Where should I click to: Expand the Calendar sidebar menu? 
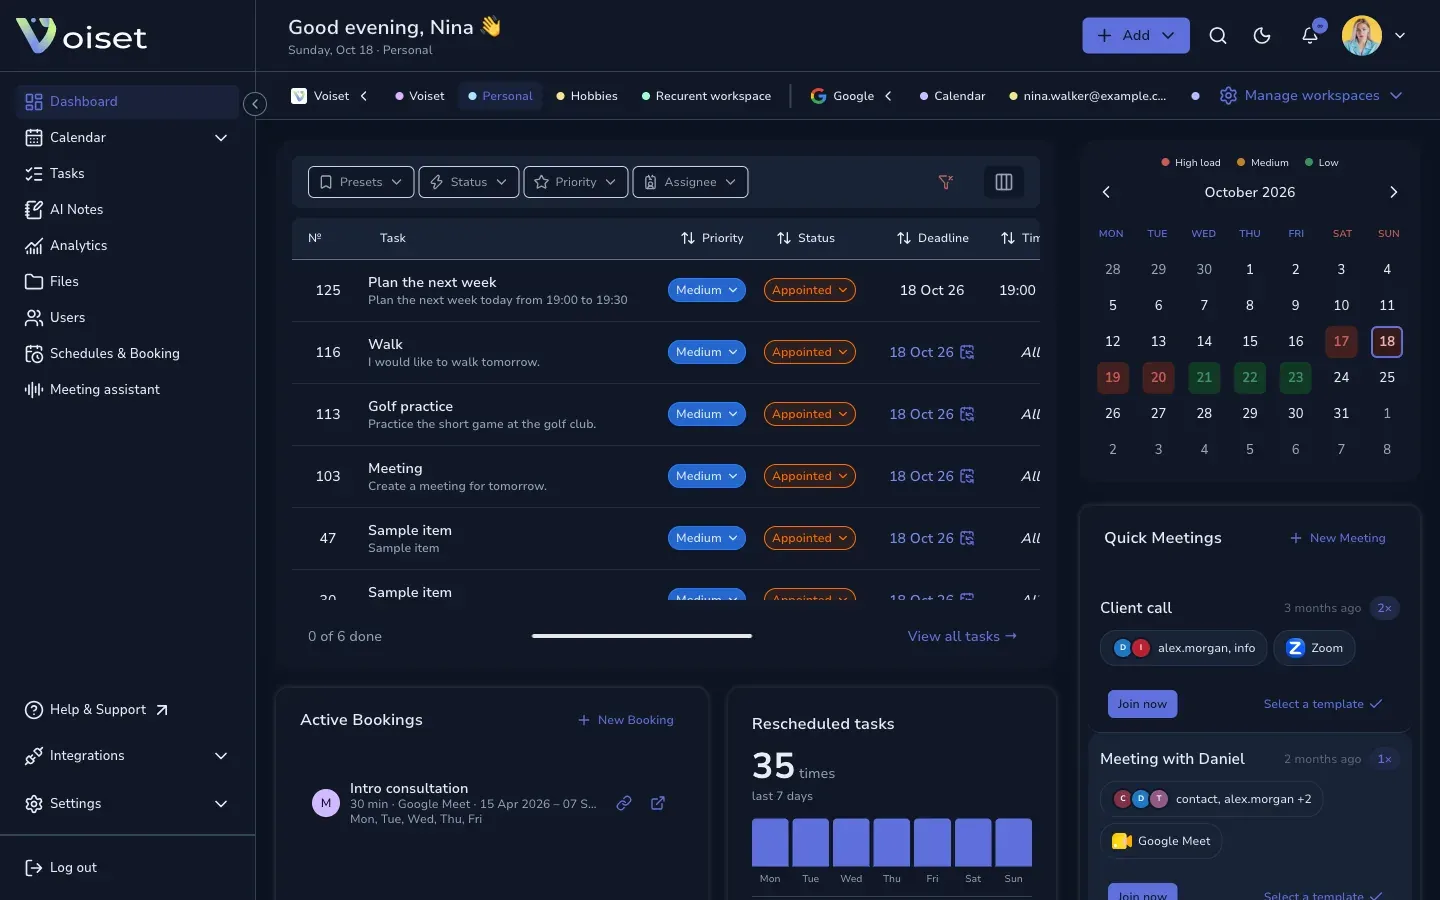tap(221, 137)
